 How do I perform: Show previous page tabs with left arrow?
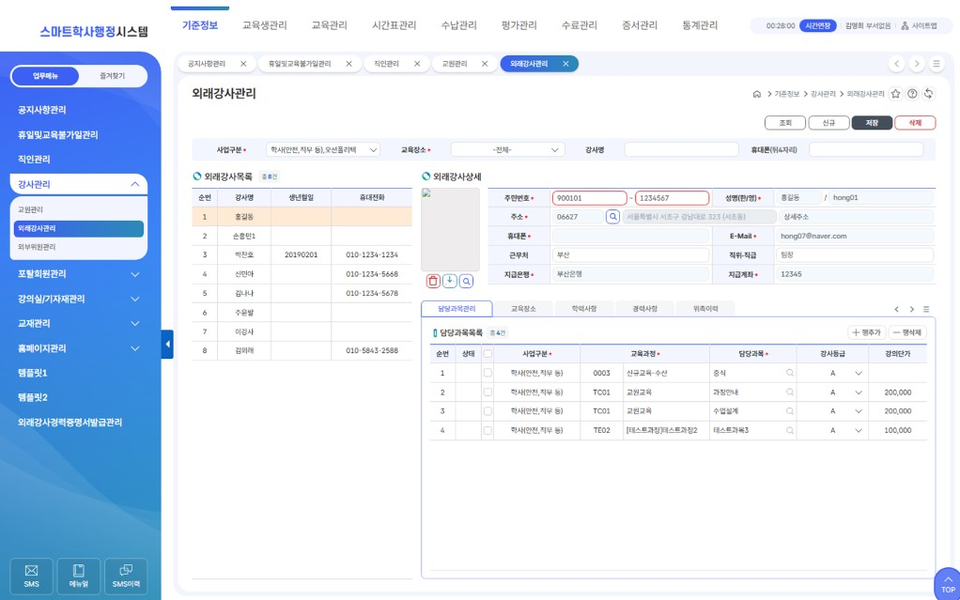click(896, 64)
